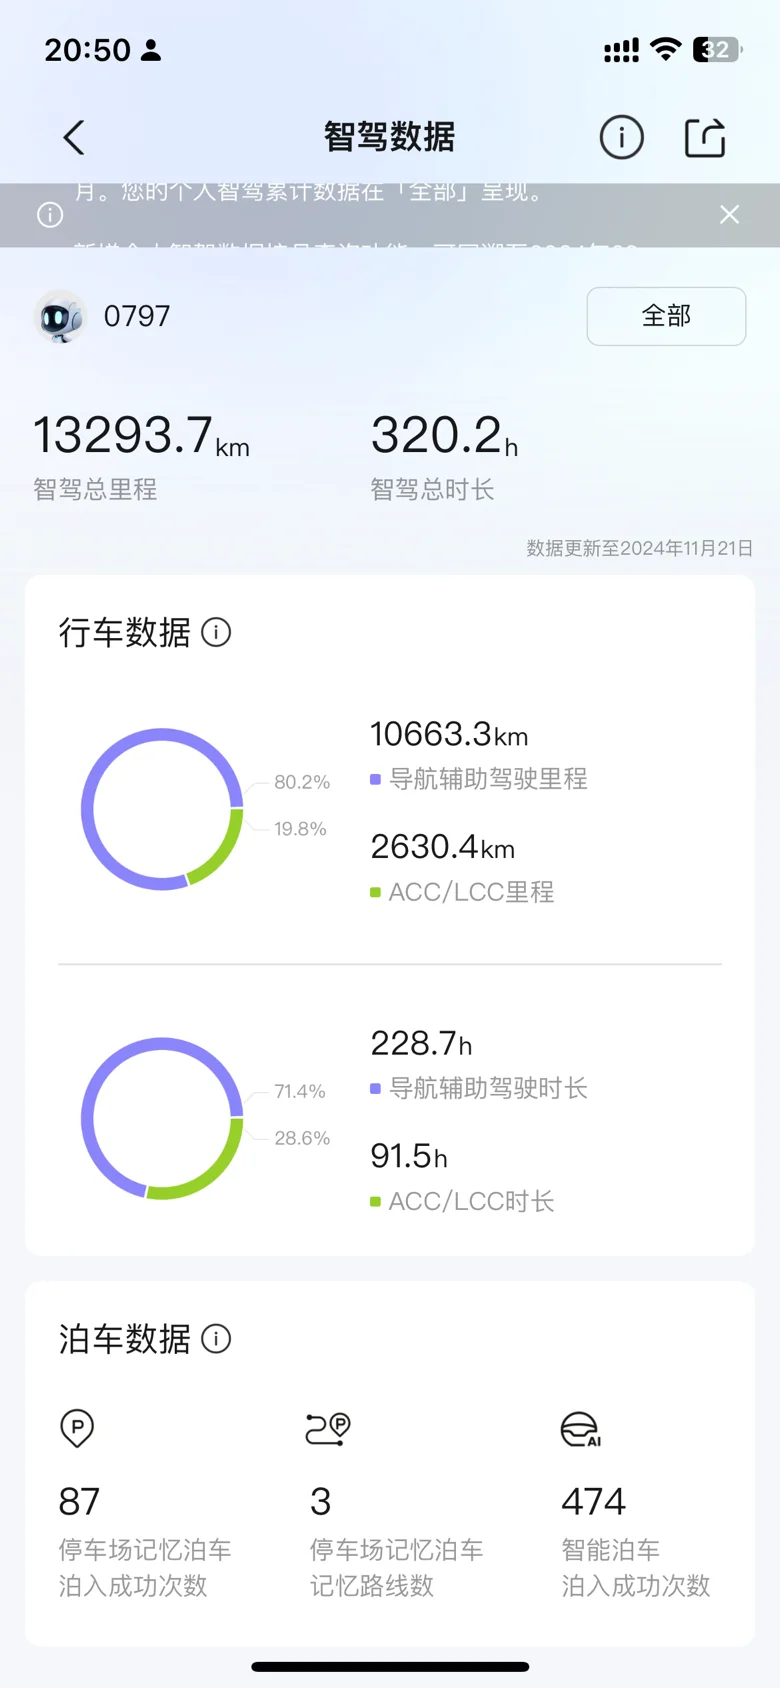Tap the 320.2 h total duration value

tap(444, 436)
